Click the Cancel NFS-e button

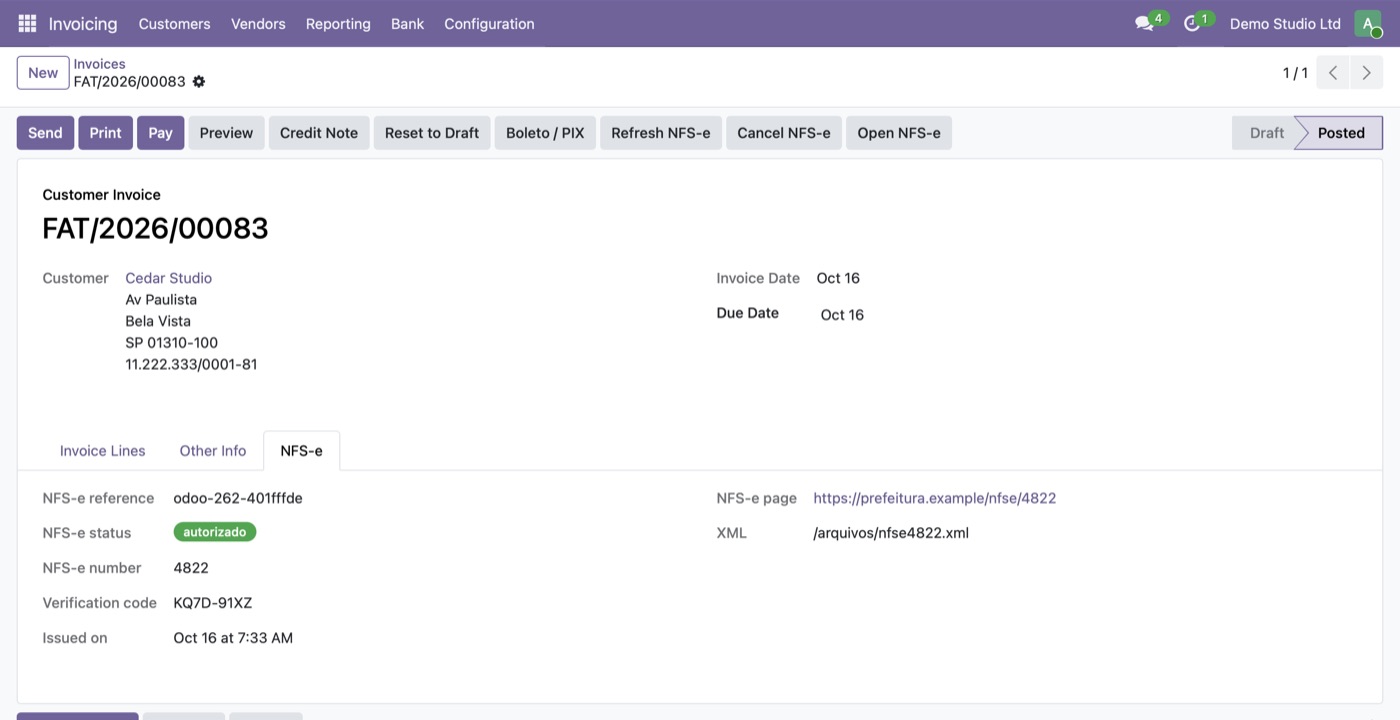(784, 133)
